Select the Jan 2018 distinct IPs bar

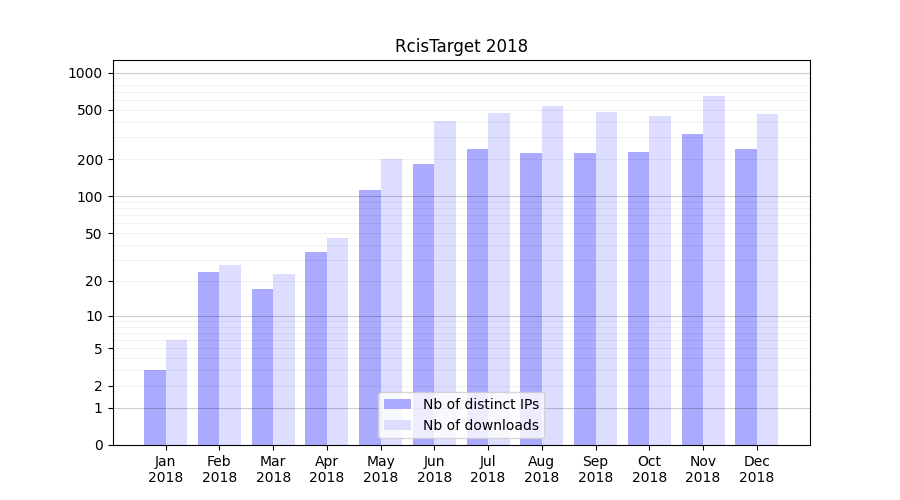point(155,408)
